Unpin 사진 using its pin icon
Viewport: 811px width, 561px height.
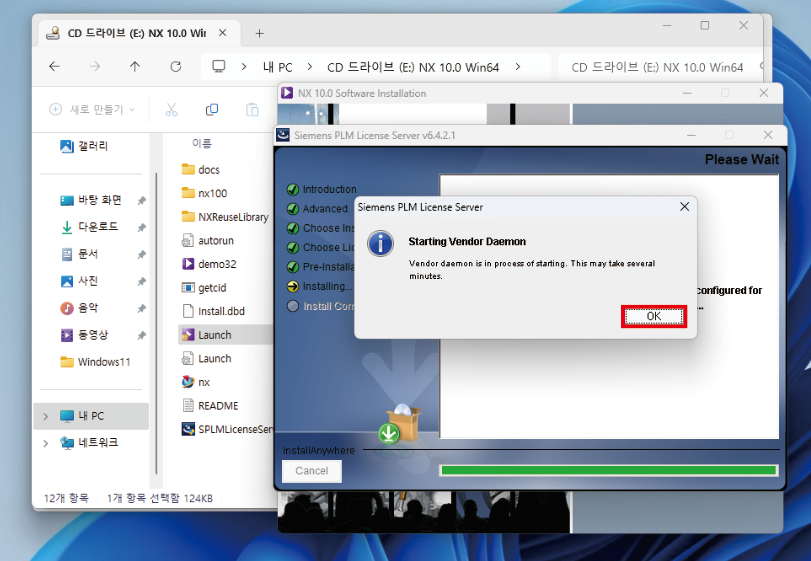point(141,282)
